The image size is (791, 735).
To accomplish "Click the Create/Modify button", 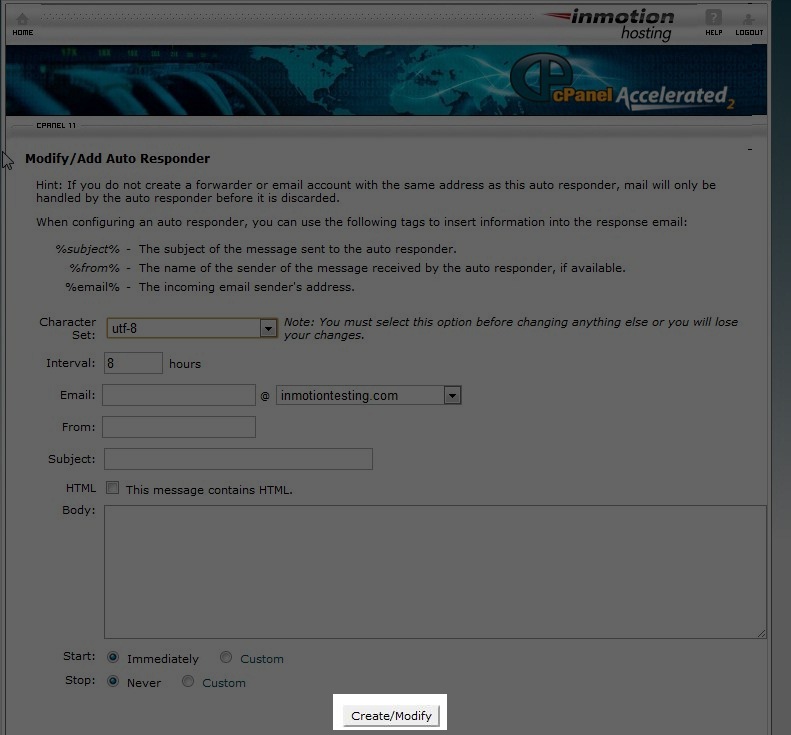I will (391, 716).
